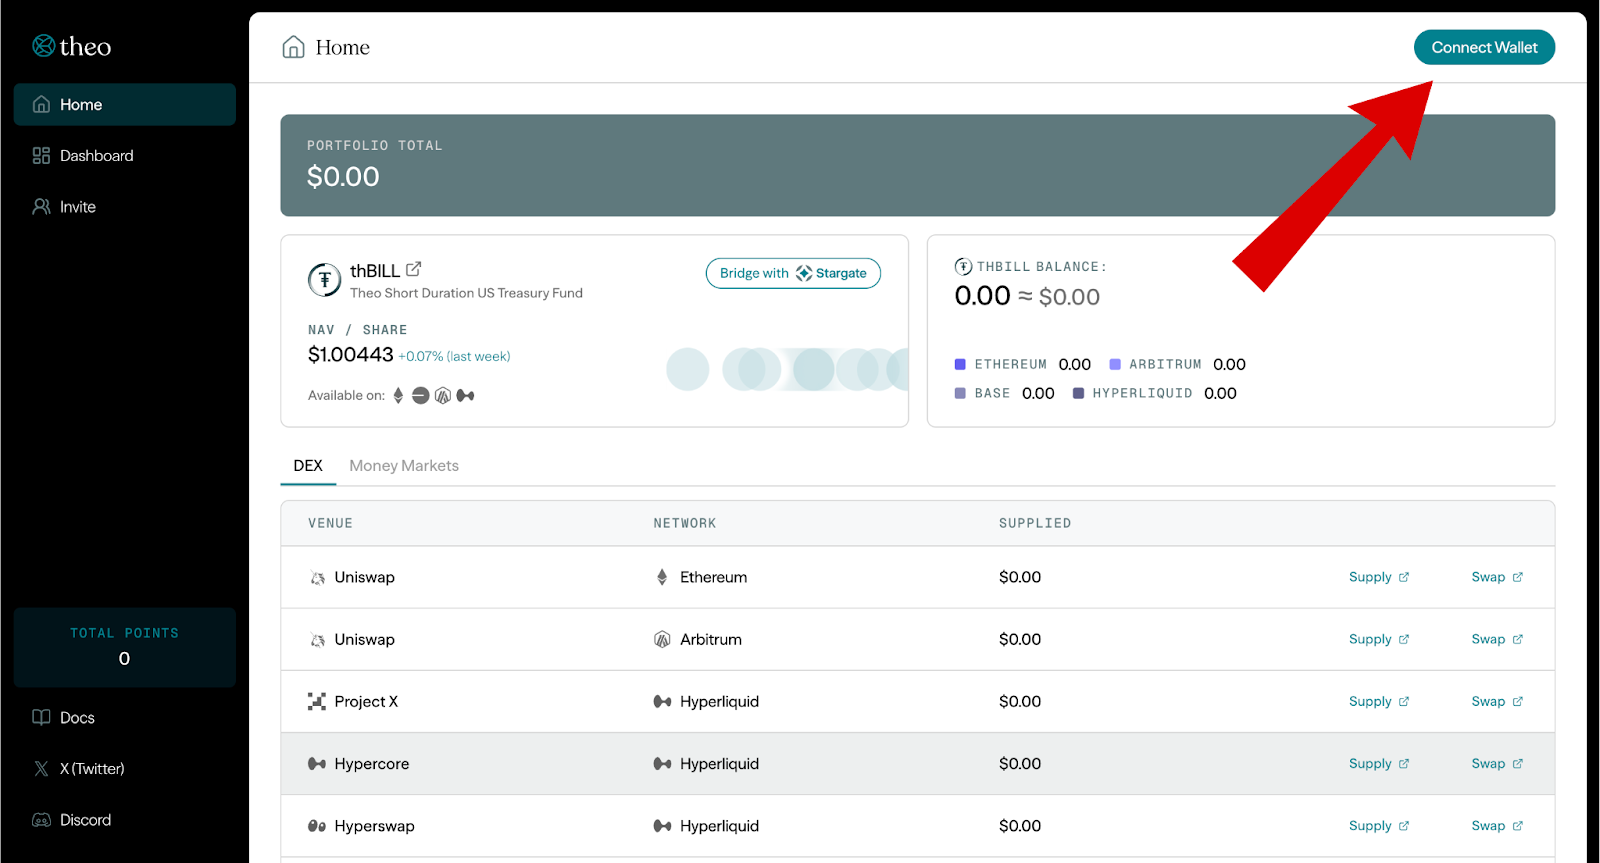This screenshot has height=863, width=1600.
Task: Click the Project X venue icon
Action: point(317,702)
